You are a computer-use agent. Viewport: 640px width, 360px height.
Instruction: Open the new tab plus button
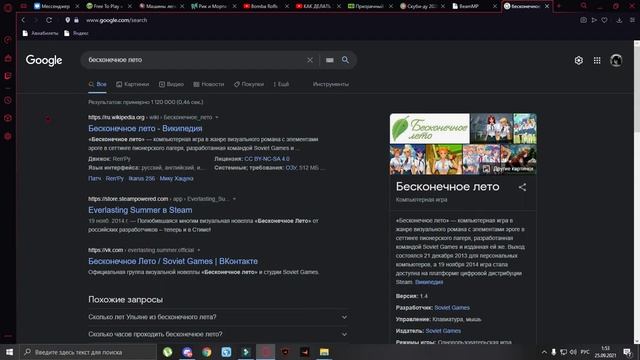(559, 6)
